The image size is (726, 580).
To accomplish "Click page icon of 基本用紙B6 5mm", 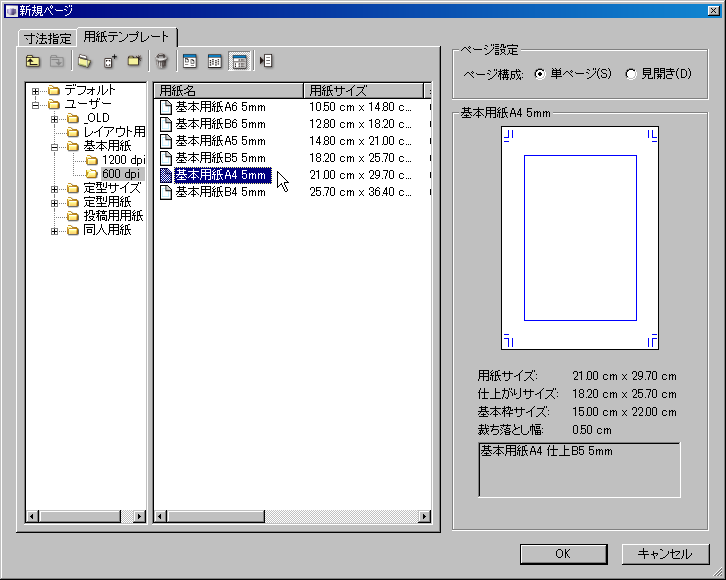I will [x=166, y=124].
